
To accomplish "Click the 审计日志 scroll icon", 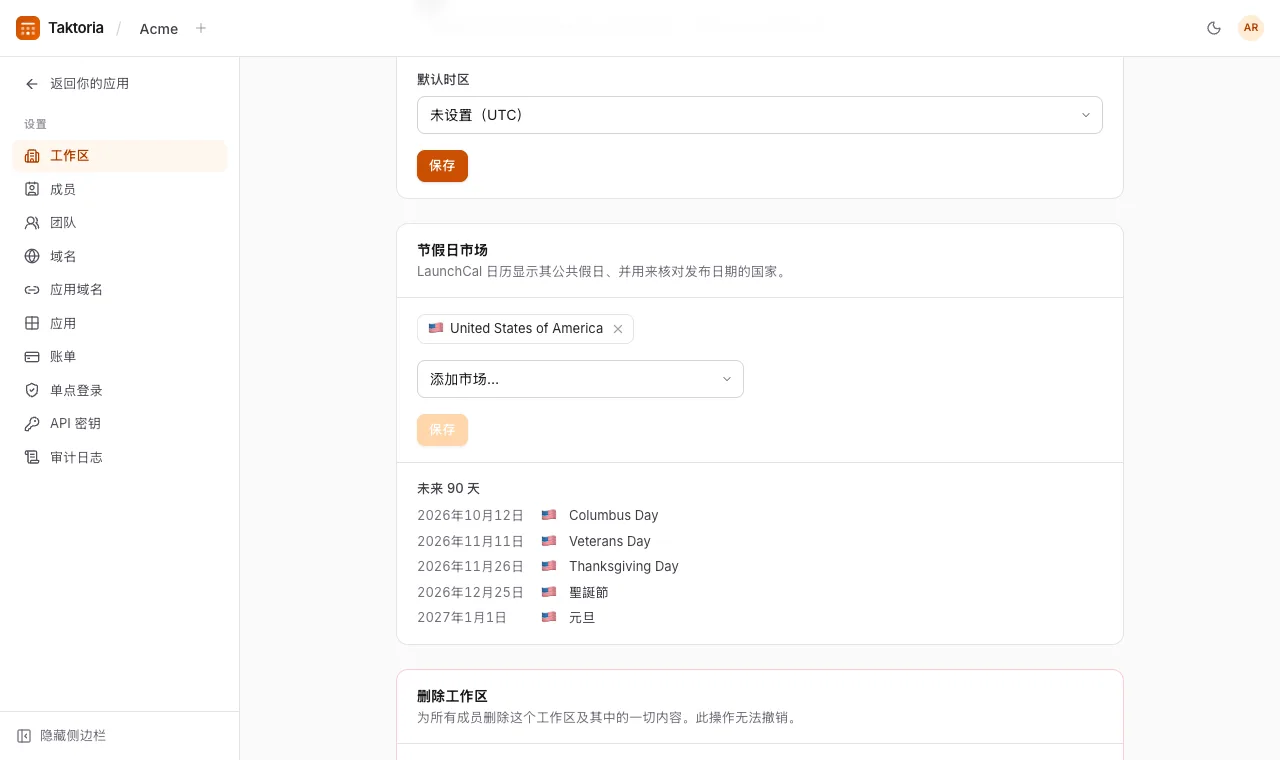I will coord(32,457).
